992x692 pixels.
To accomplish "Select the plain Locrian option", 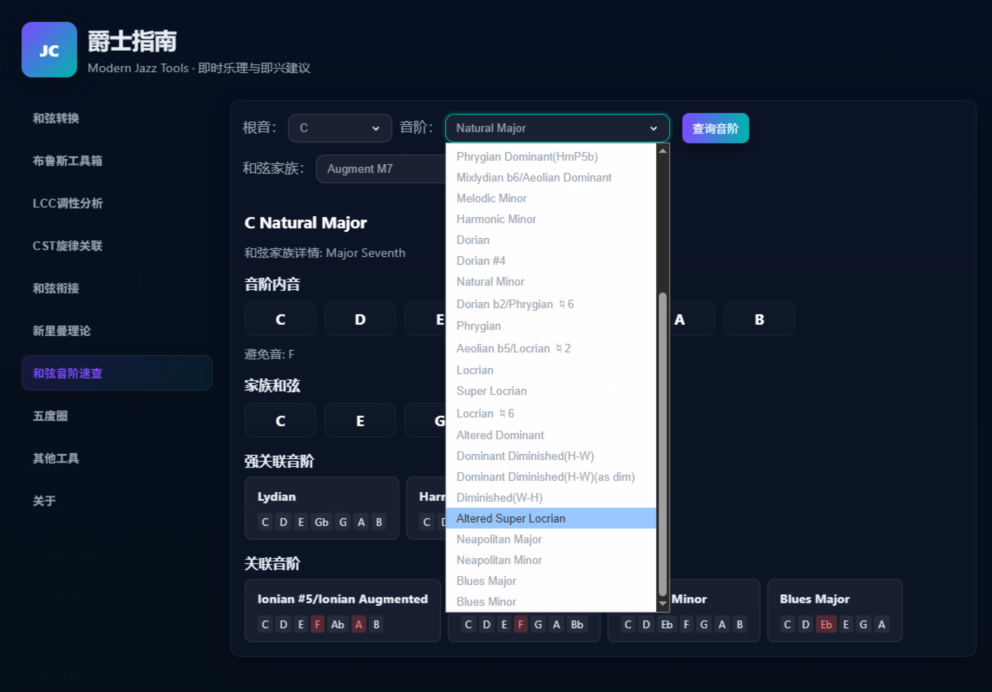I will pos(550,370).
